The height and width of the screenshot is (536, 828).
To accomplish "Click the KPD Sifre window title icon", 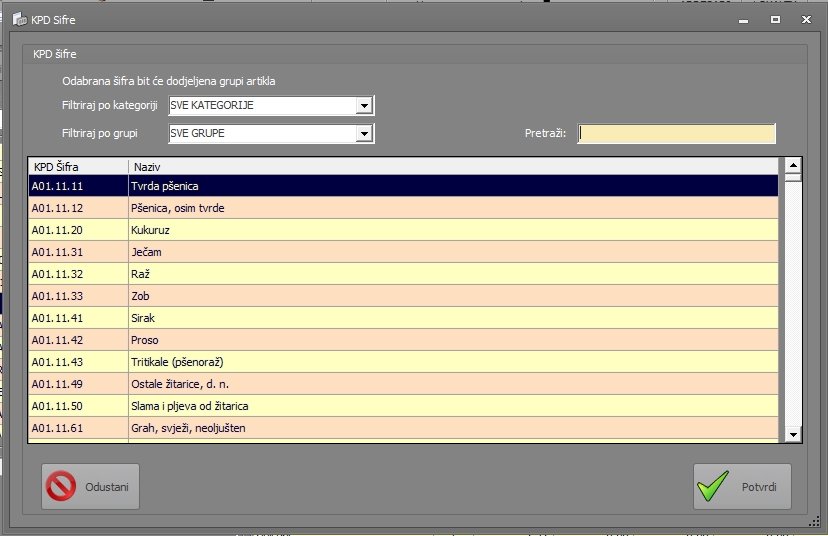I will (18, 19).
